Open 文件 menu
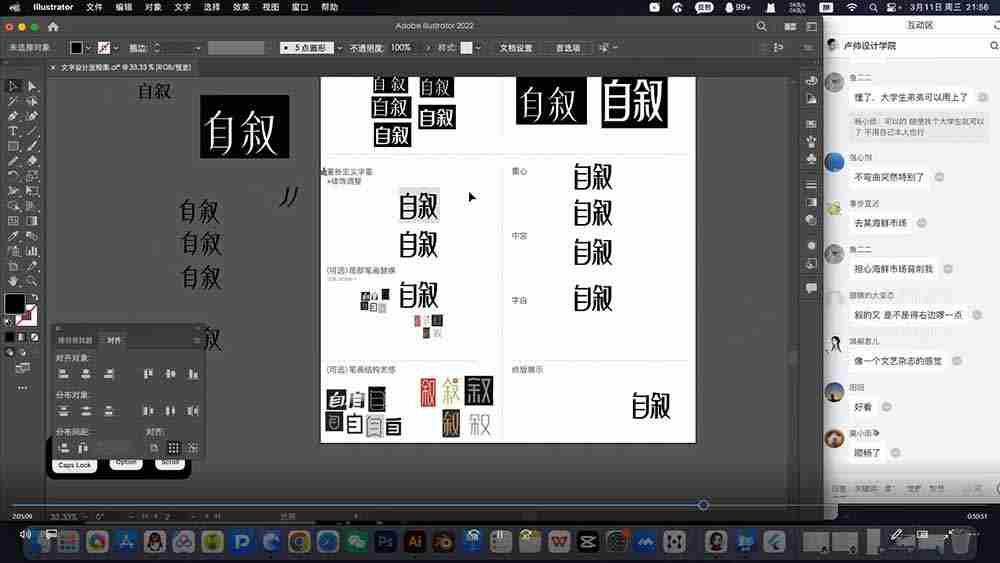 point(94,7)
